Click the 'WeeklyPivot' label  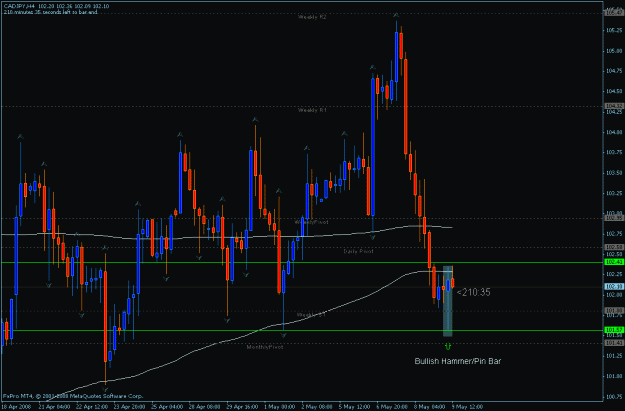coord(312,222)
